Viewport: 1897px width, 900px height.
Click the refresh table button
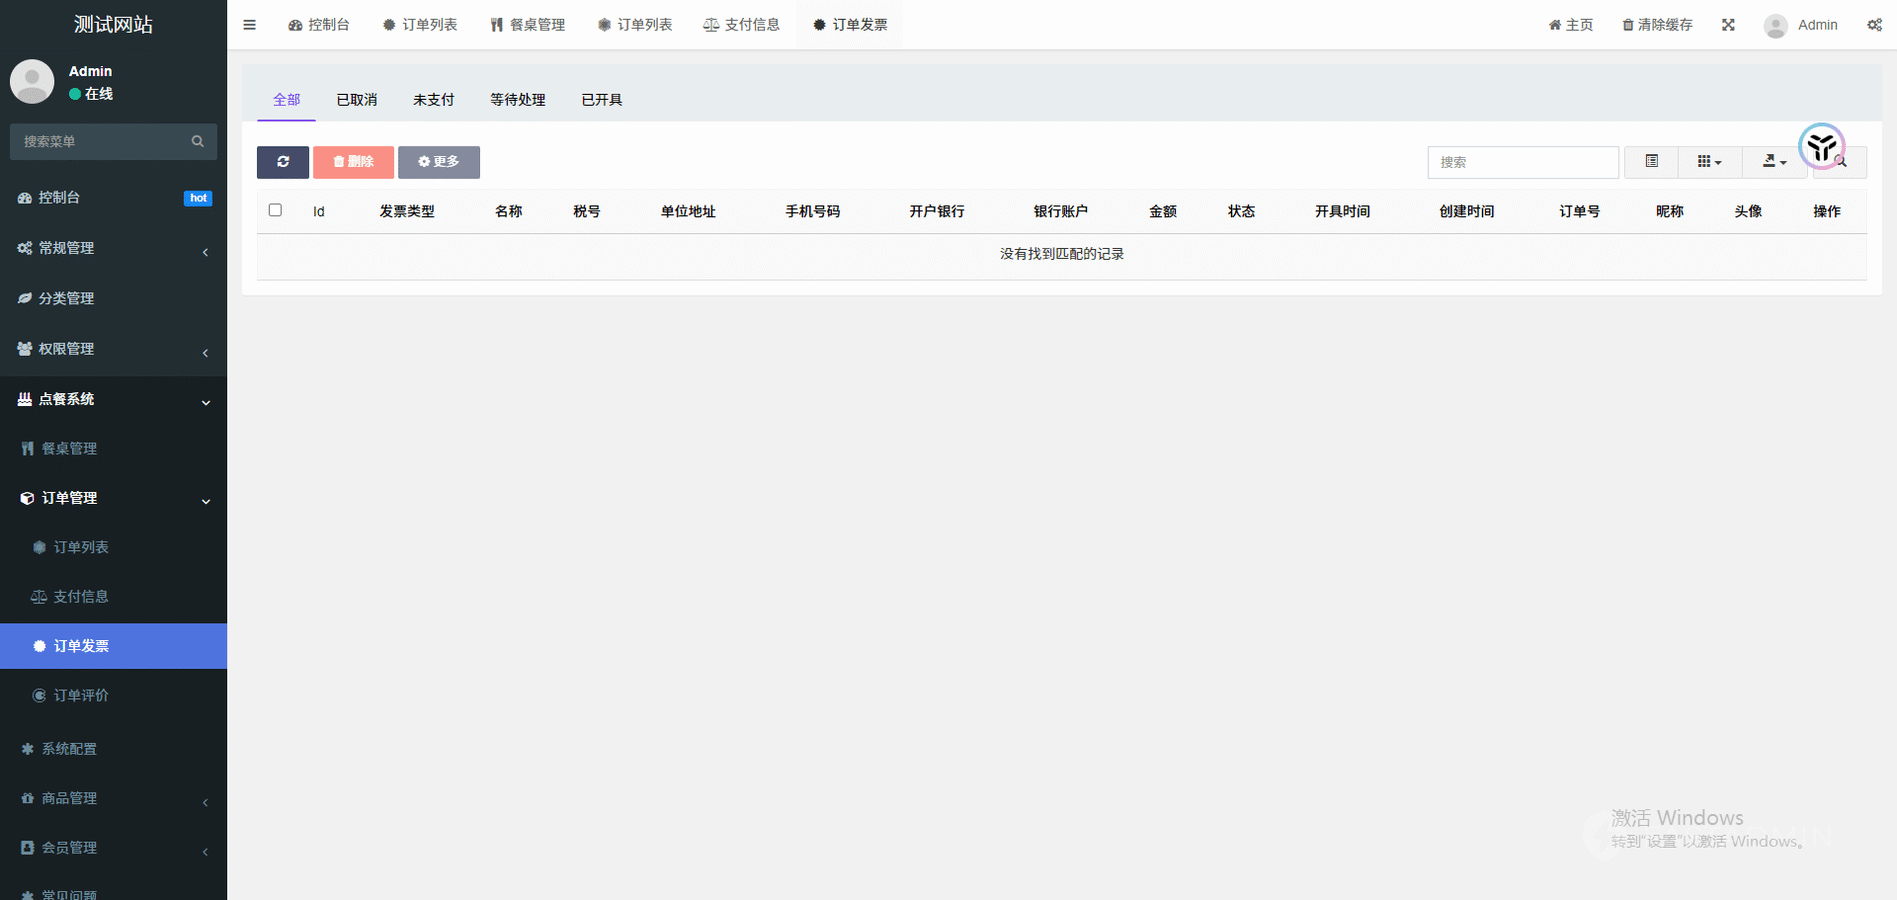tap(283, 162)
